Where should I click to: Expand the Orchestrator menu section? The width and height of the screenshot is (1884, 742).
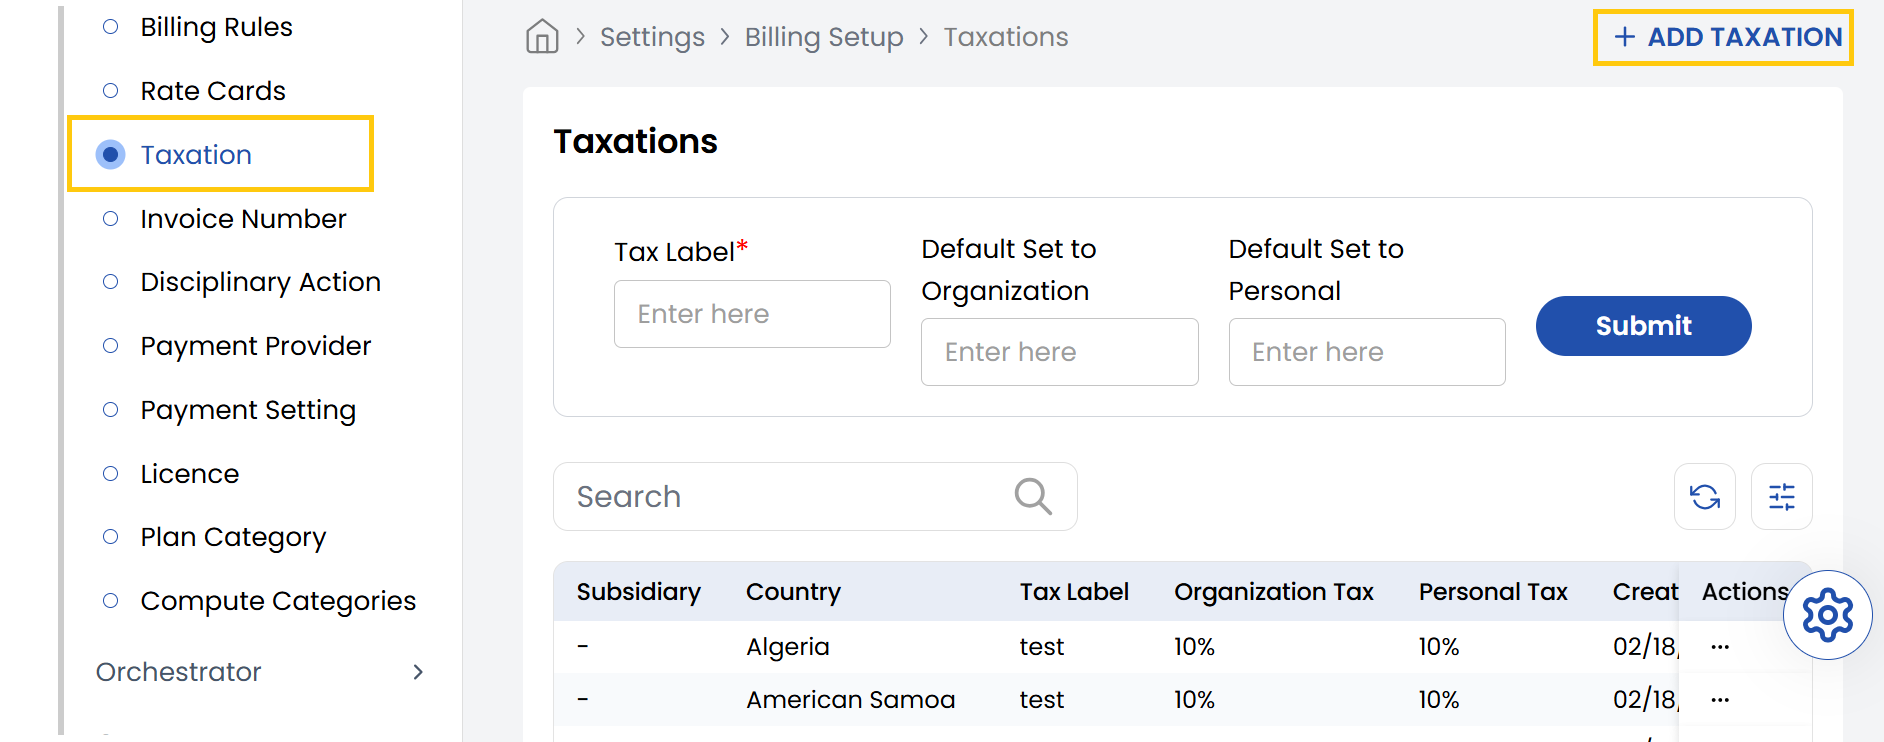pyautogui.click(x=260, y=672)
